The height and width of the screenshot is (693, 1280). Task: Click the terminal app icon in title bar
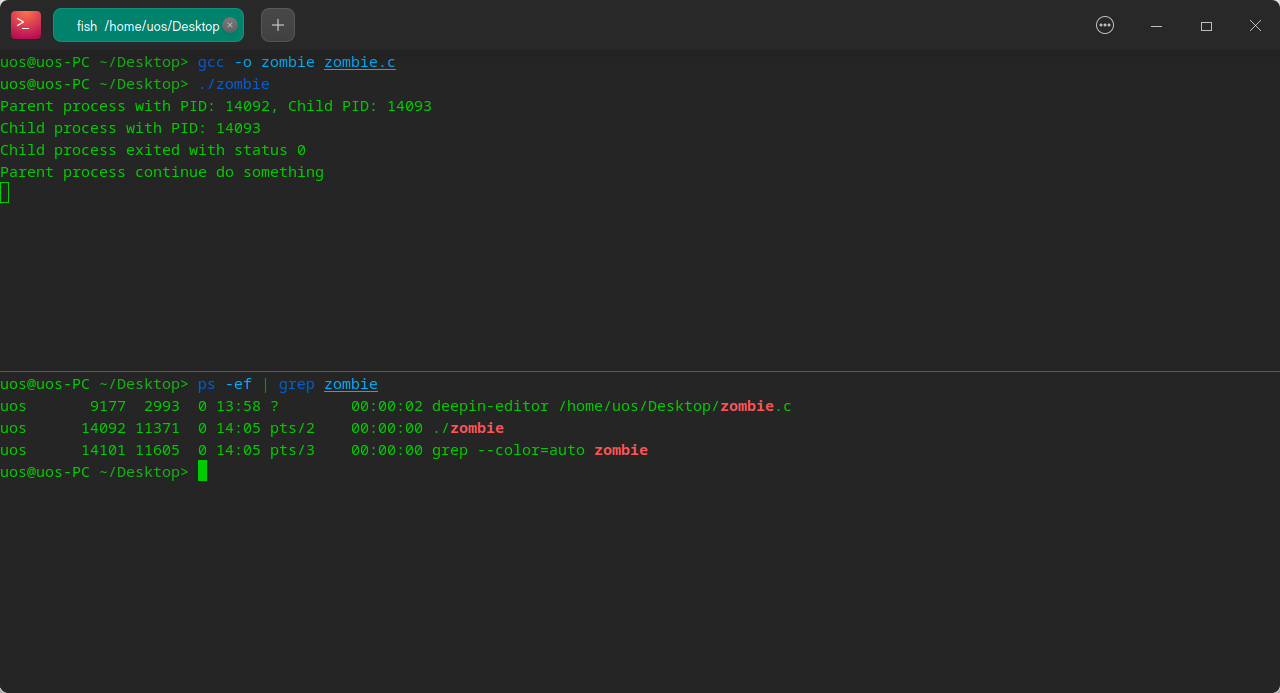[x=26, y=25]
